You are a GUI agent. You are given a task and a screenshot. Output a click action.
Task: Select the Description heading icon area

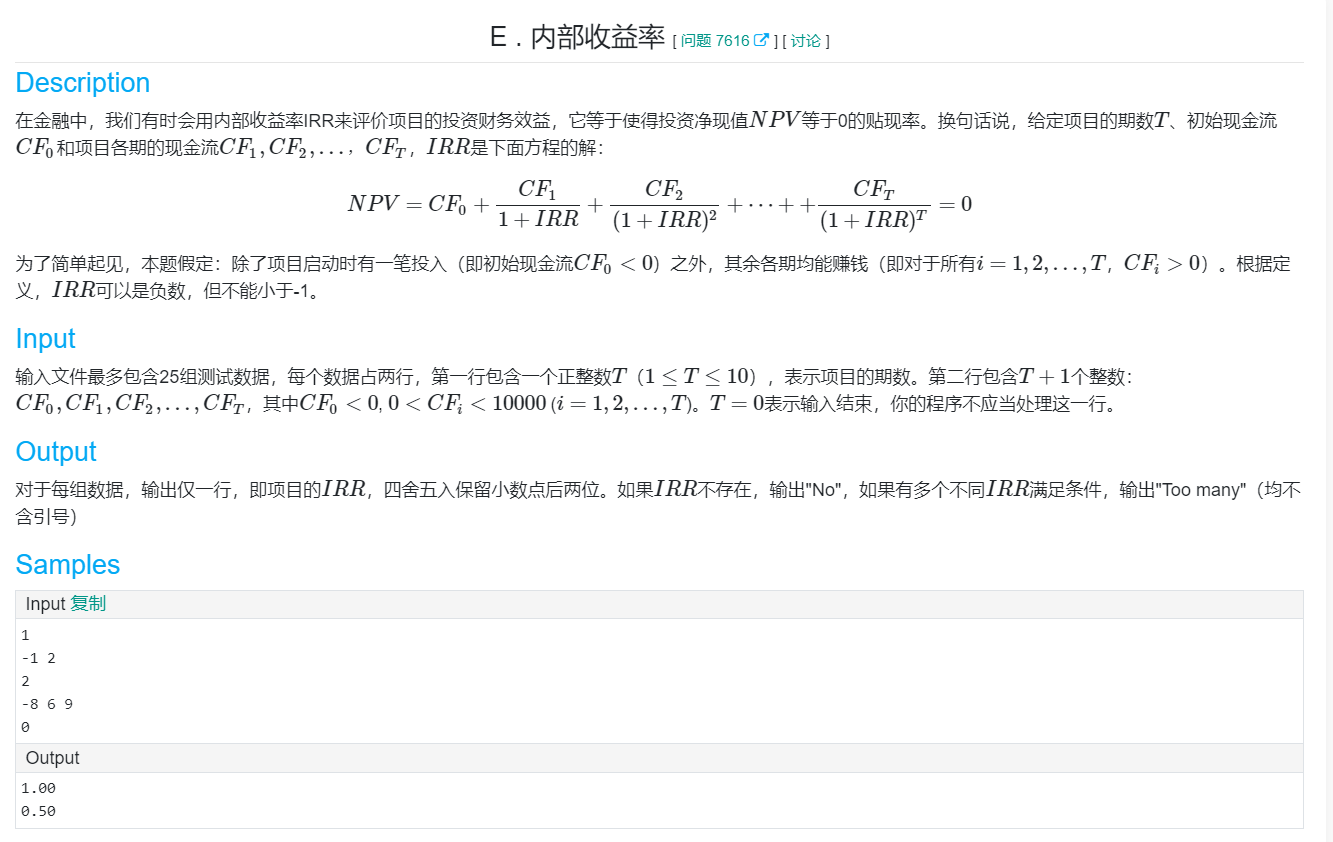coord(83,83)
